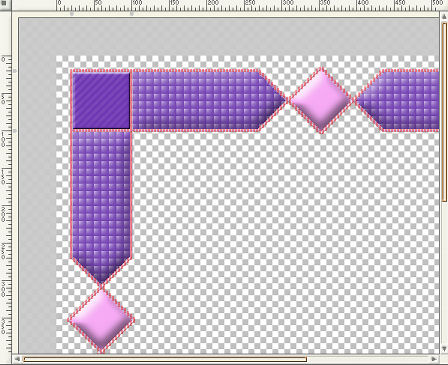
Task: Click the horizontal scrollbar right arrow
Action: (x=434, y=359)
